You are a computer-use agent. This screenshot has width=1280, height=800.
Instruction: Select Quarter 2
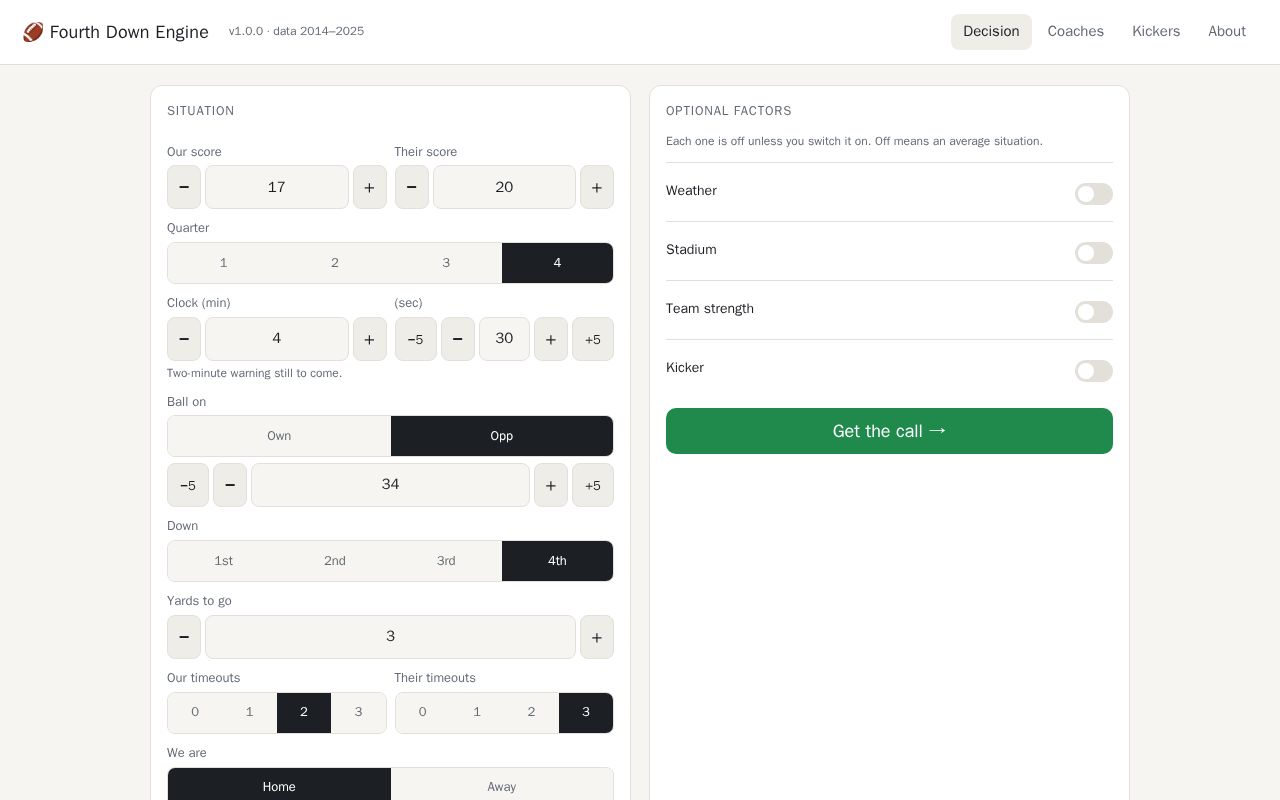(335, 263)
